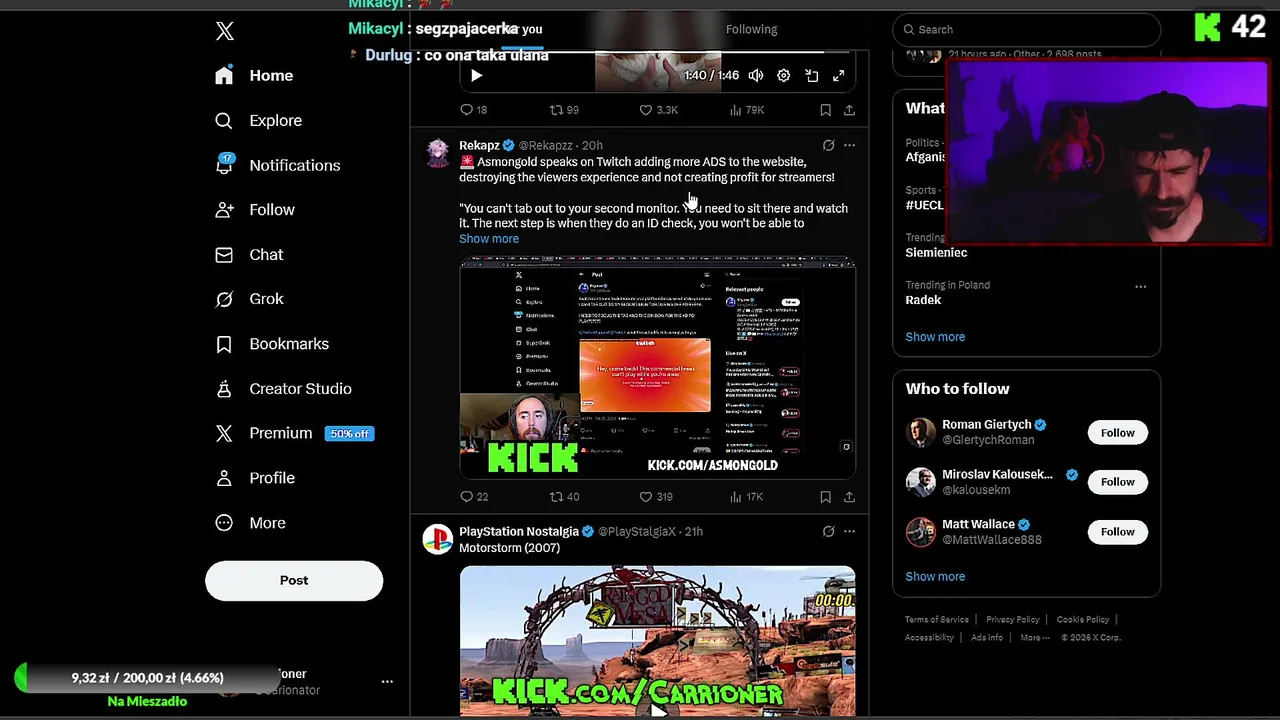
Task: Follow Roman Giertych
Action: point(1117,433)
